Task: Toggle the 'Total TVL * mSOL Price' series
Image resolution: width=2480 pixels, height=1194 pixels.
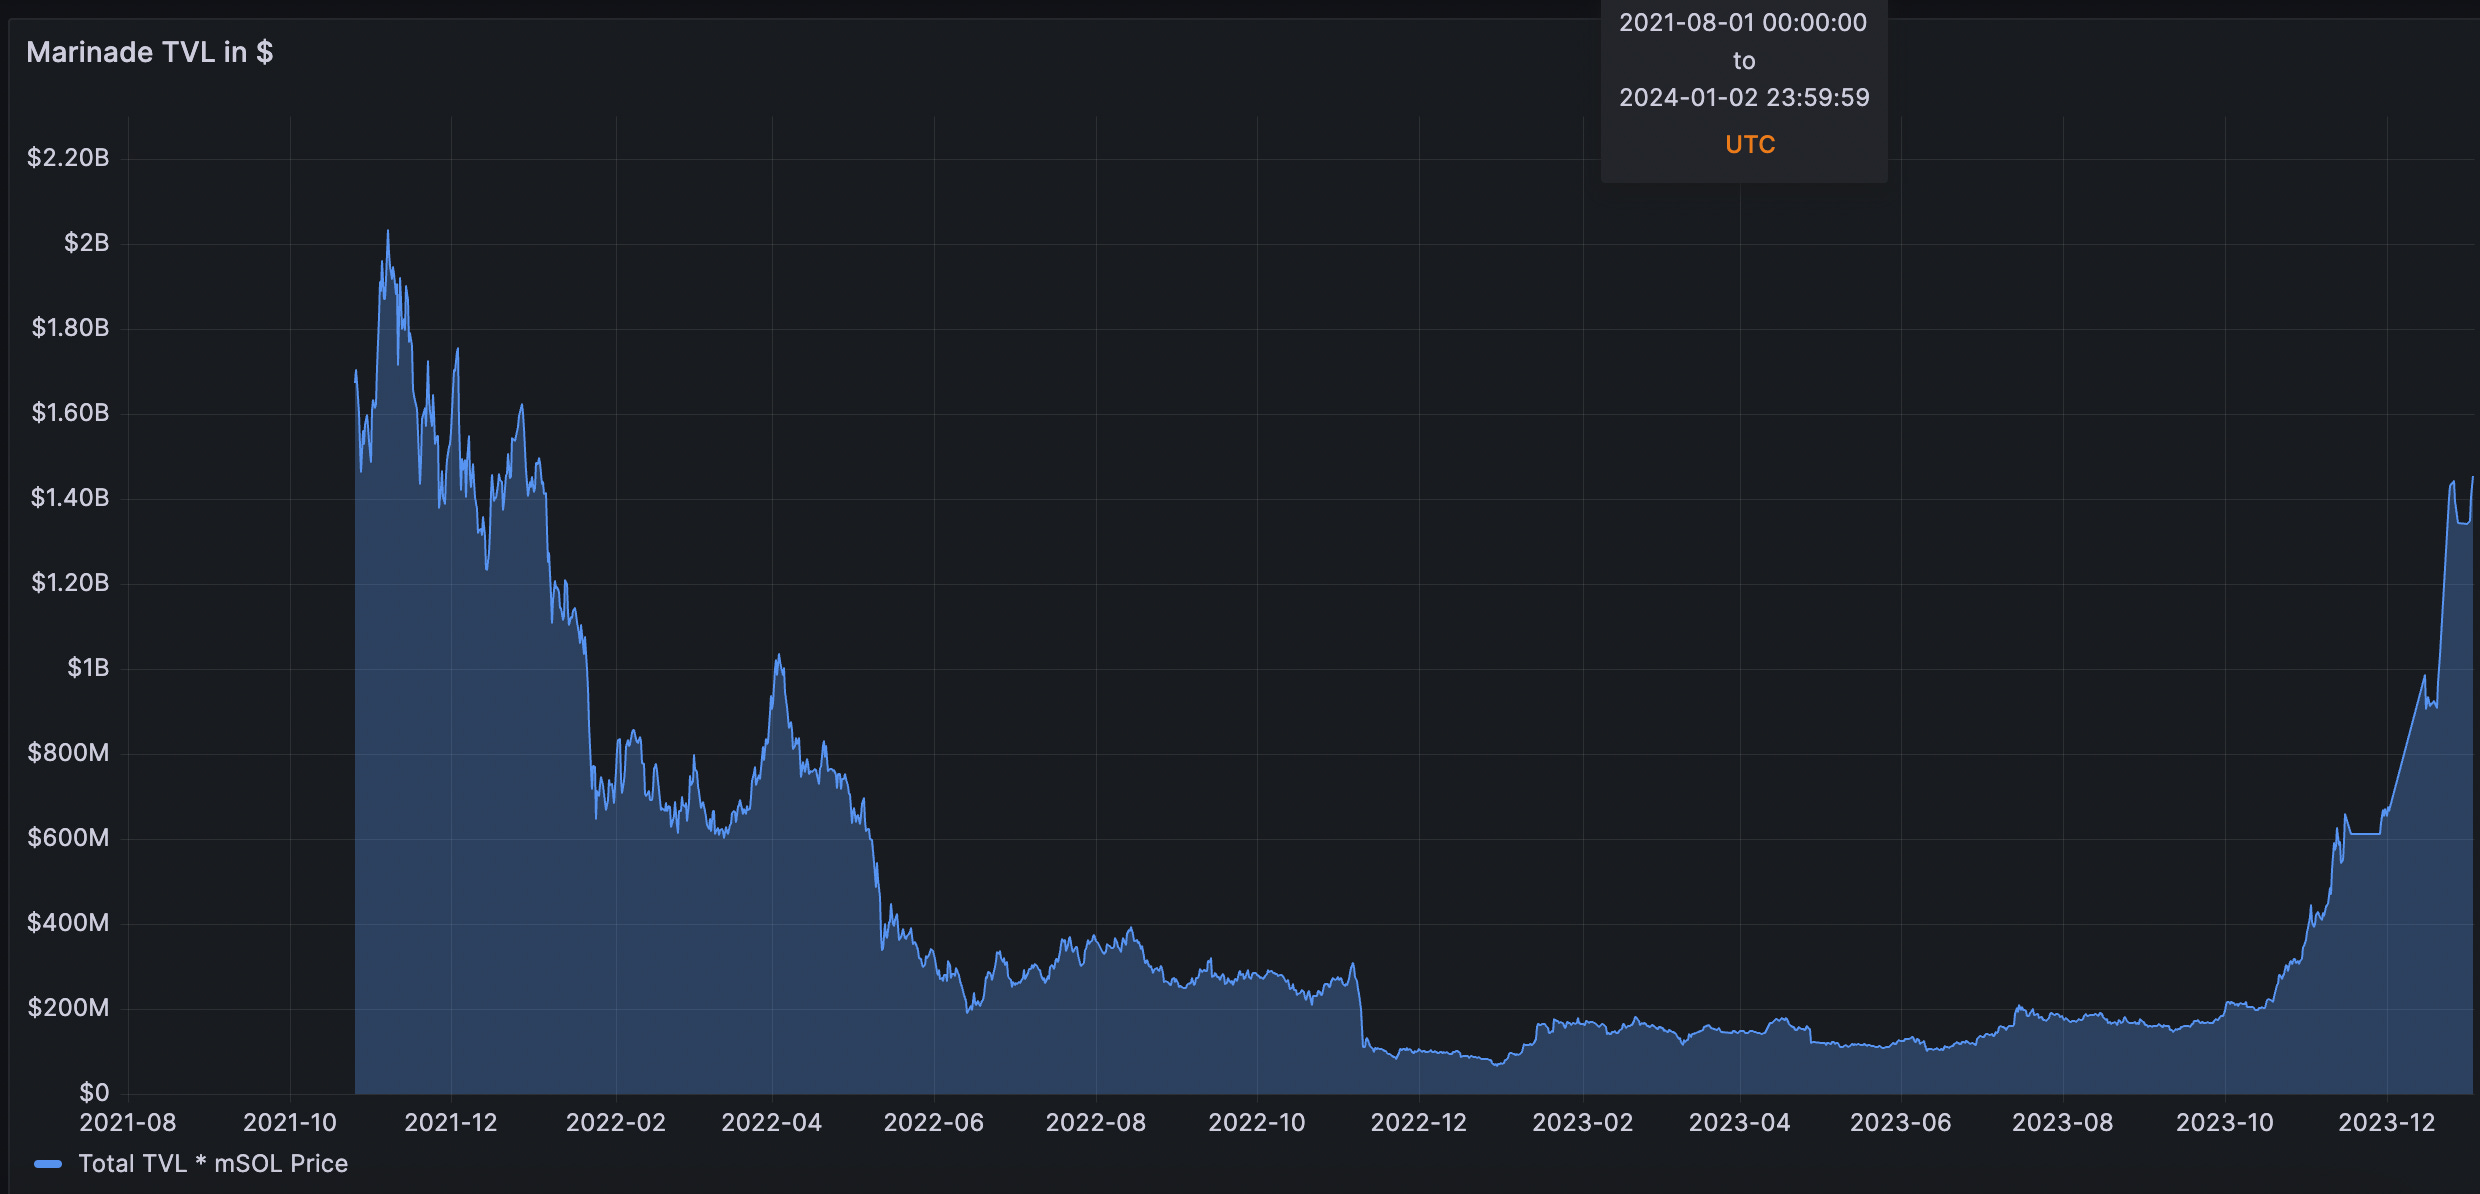Action: [x=213, y=1164]
